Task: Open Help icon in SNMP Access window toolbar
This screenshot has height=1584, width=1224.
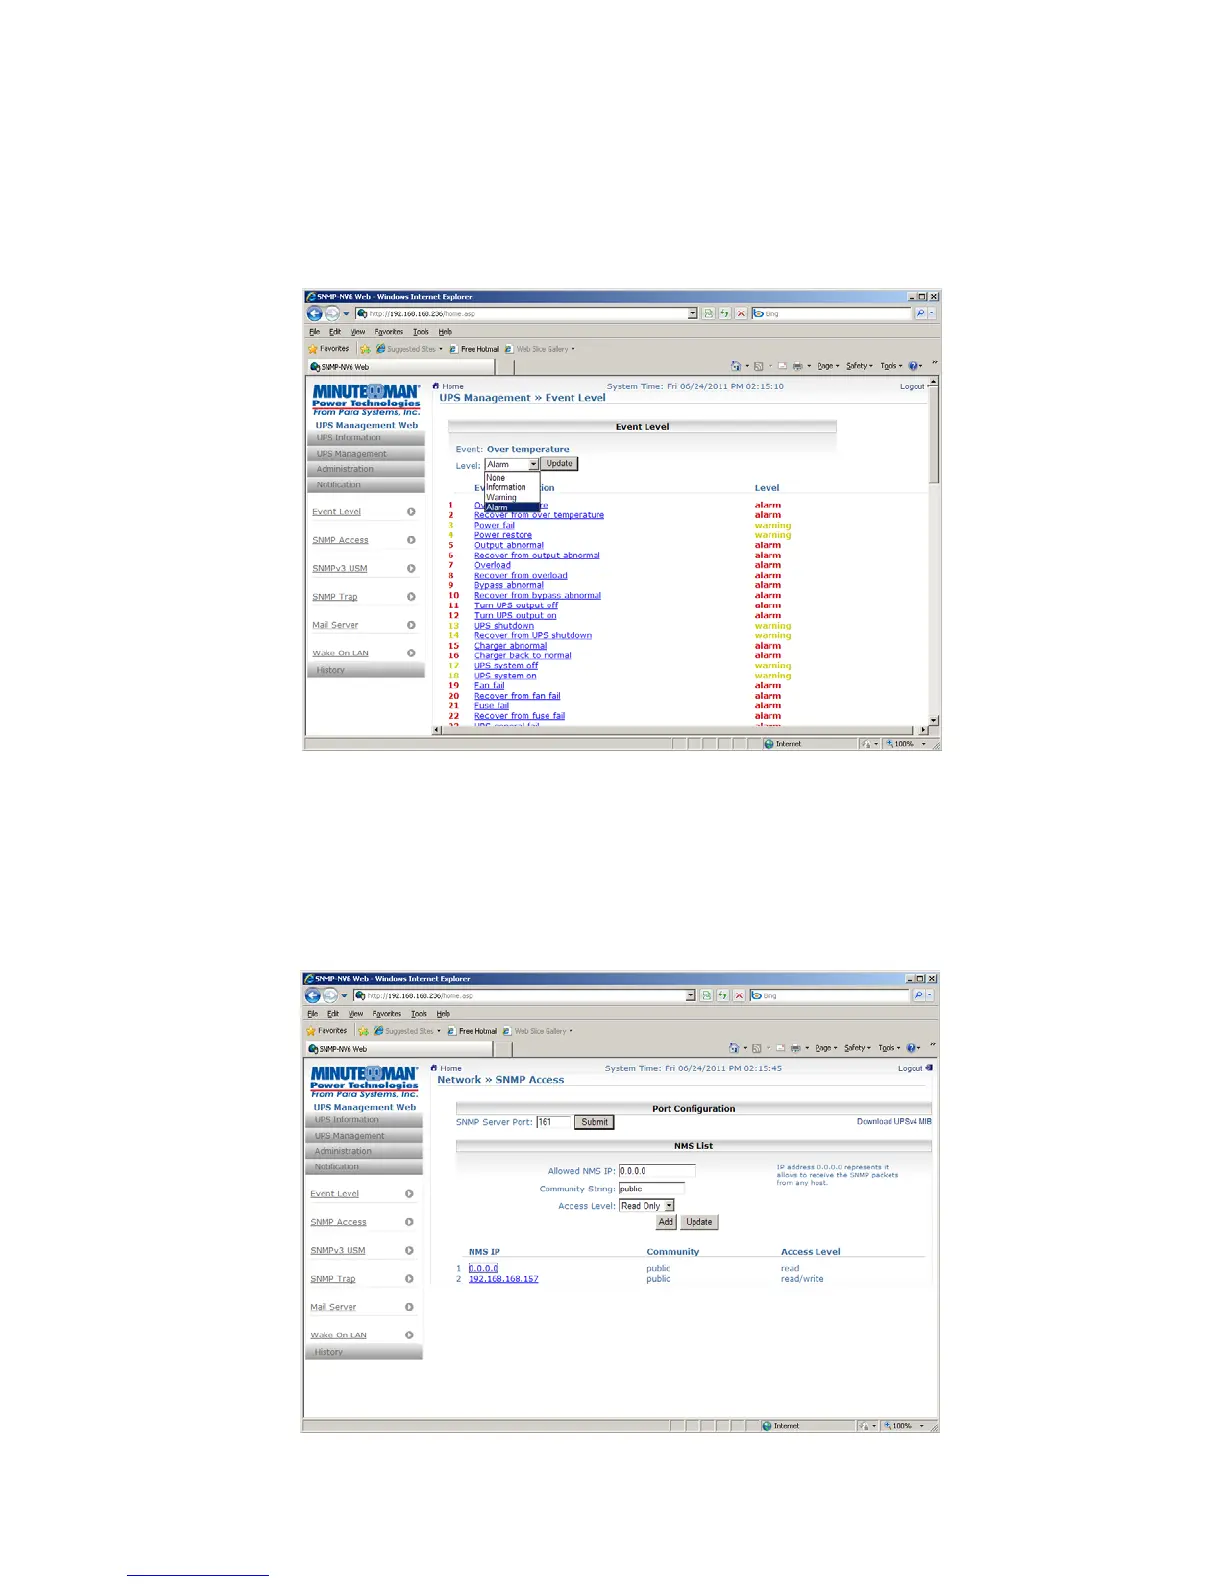Action: [911, 1048]
